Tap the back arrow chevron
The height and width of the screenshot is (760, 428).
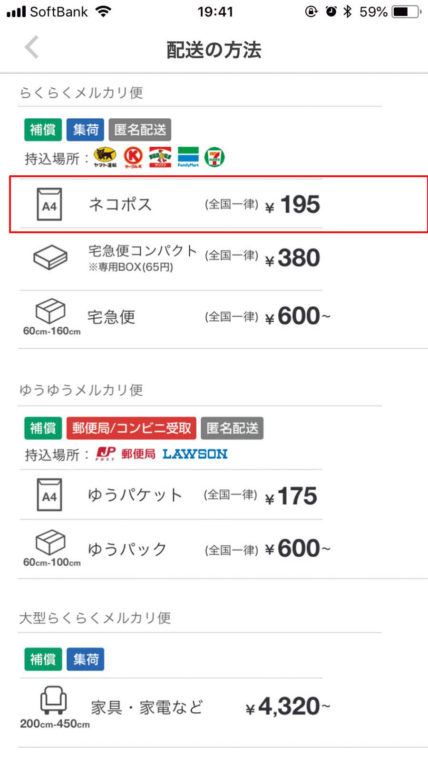tap(32, 48)
